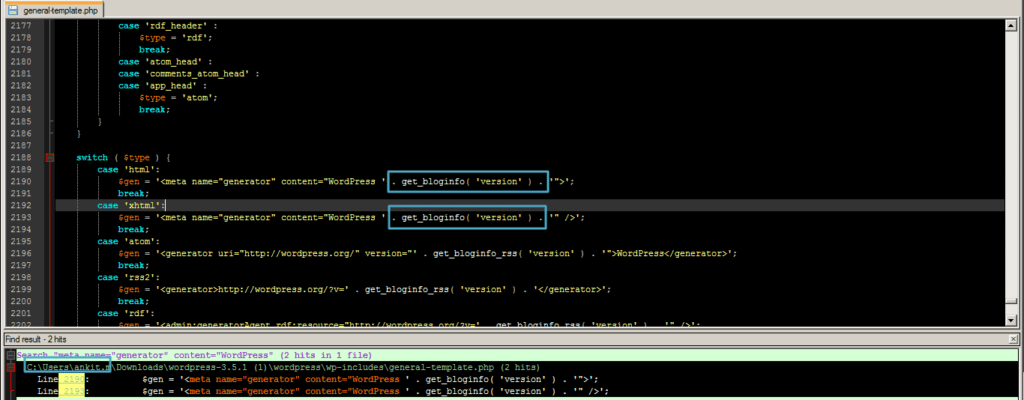Collapse the search results tree in Find result
Image resolution: width=1024 pixels, height=400 pixels.
tap(9, 355)
